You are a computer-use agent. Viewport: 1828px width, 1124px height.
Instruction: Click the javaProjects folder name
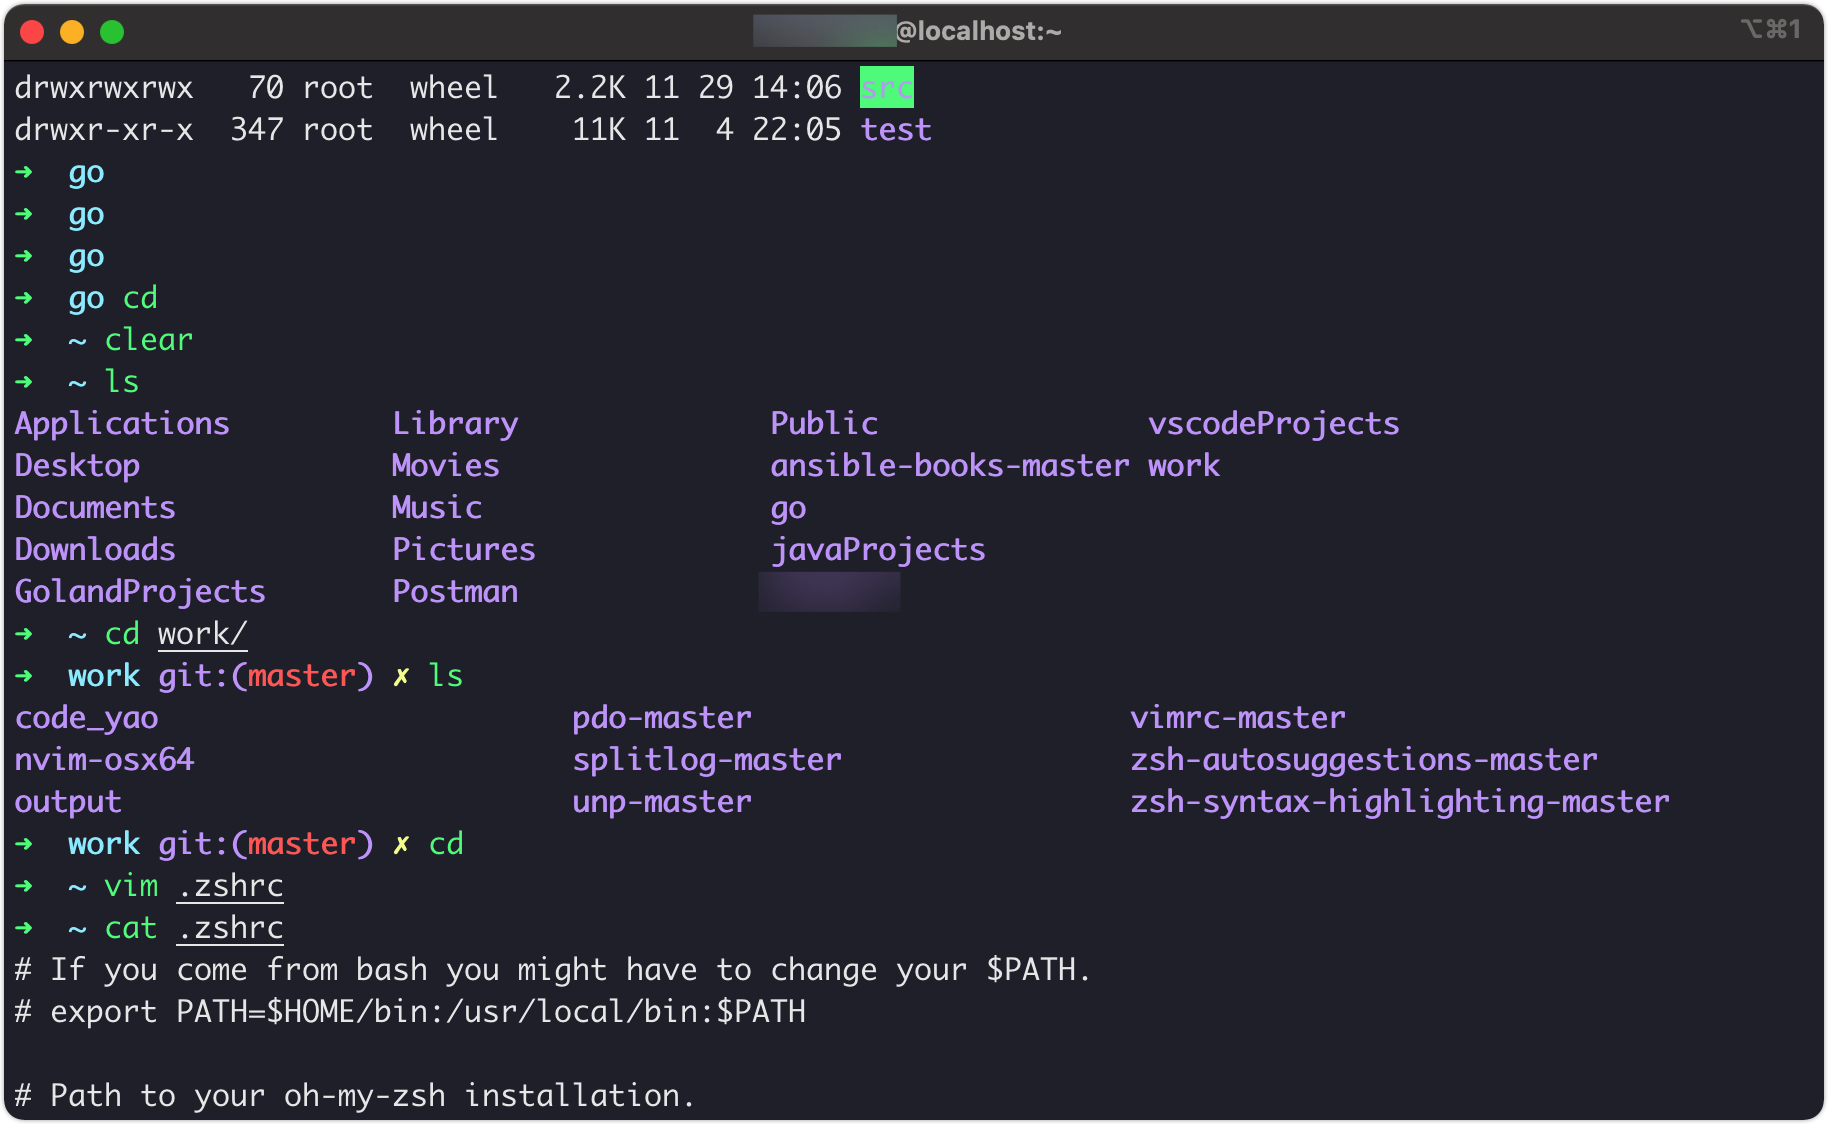coord(877,549)
